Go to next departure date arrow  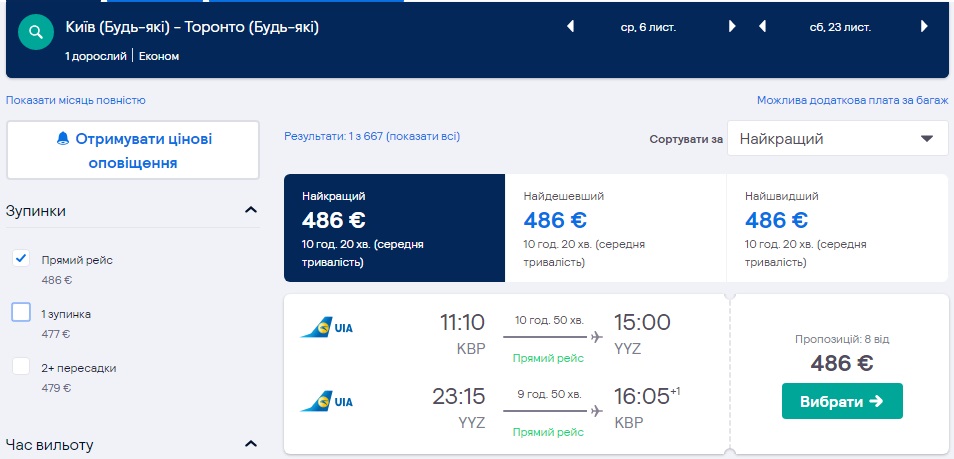pos(732,27)
